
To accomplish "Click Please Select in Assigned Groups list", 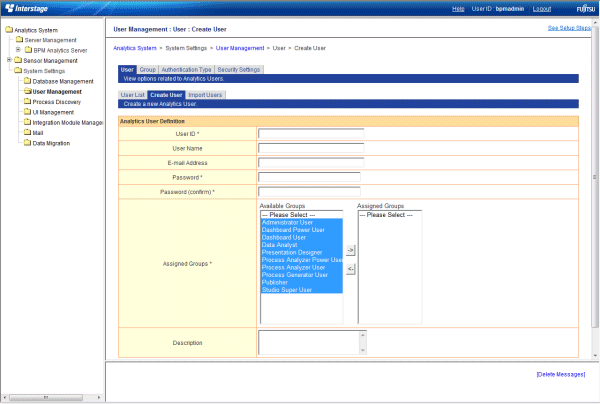I will point(390,215).
